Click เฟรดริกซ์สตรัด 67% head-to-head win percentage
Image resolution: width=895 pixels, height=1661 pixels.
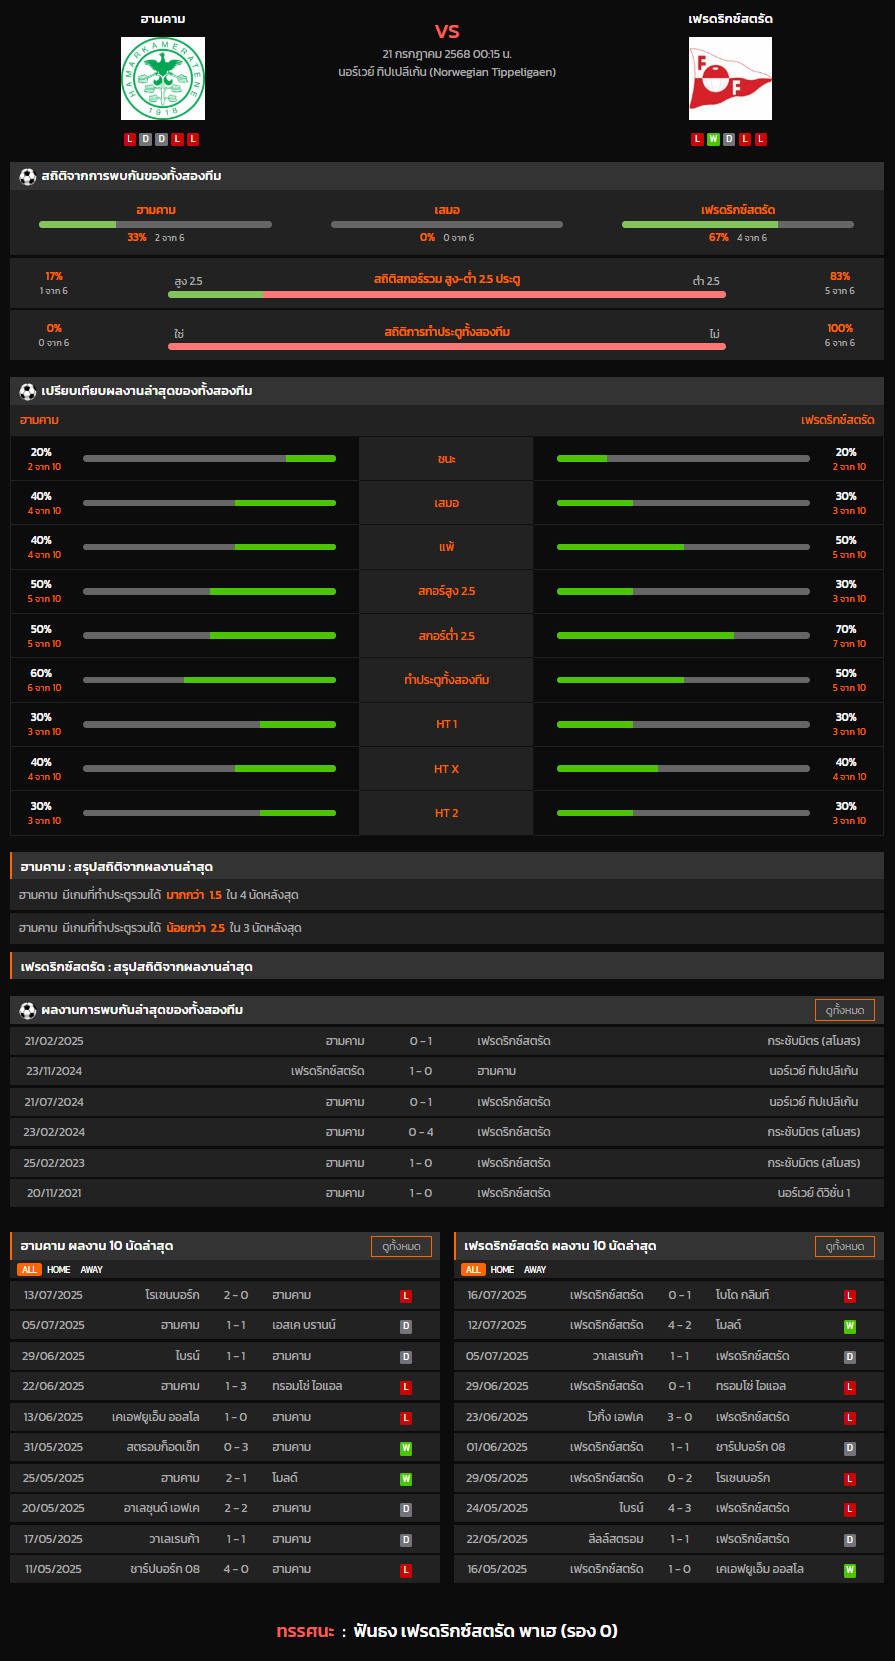click(x=719, y=238)
